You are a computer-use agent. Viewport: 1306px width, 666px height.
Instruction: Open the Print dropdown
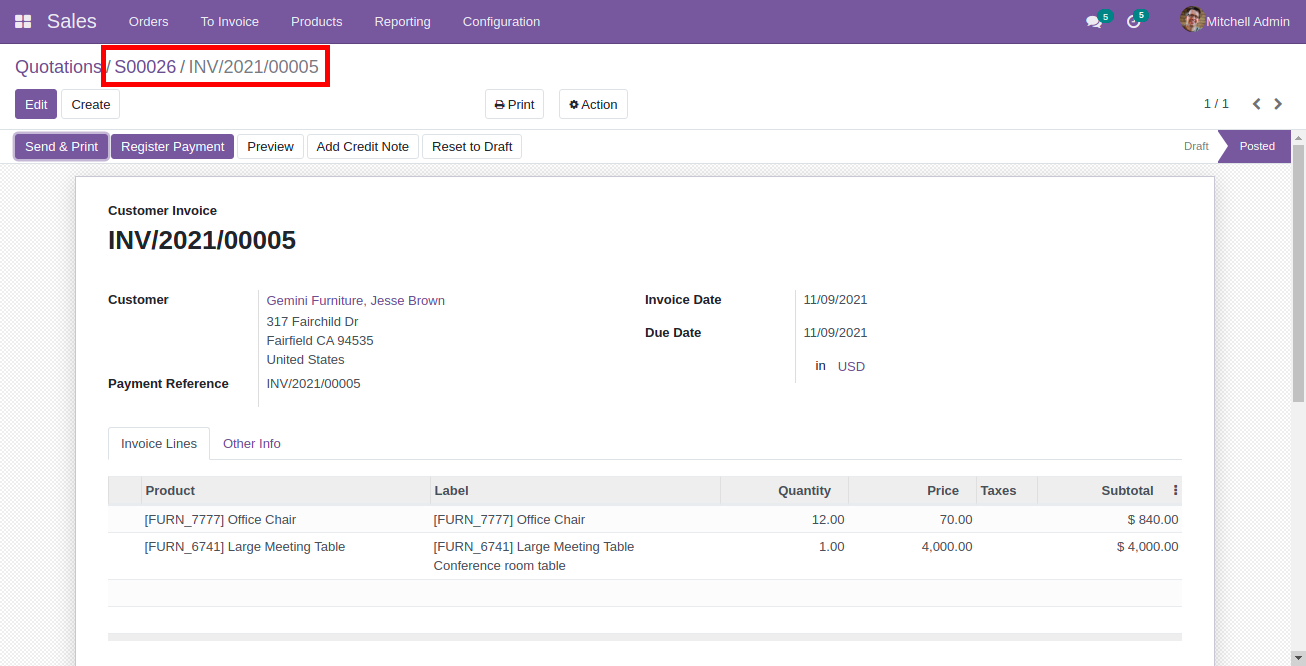(x=514, y=104)
